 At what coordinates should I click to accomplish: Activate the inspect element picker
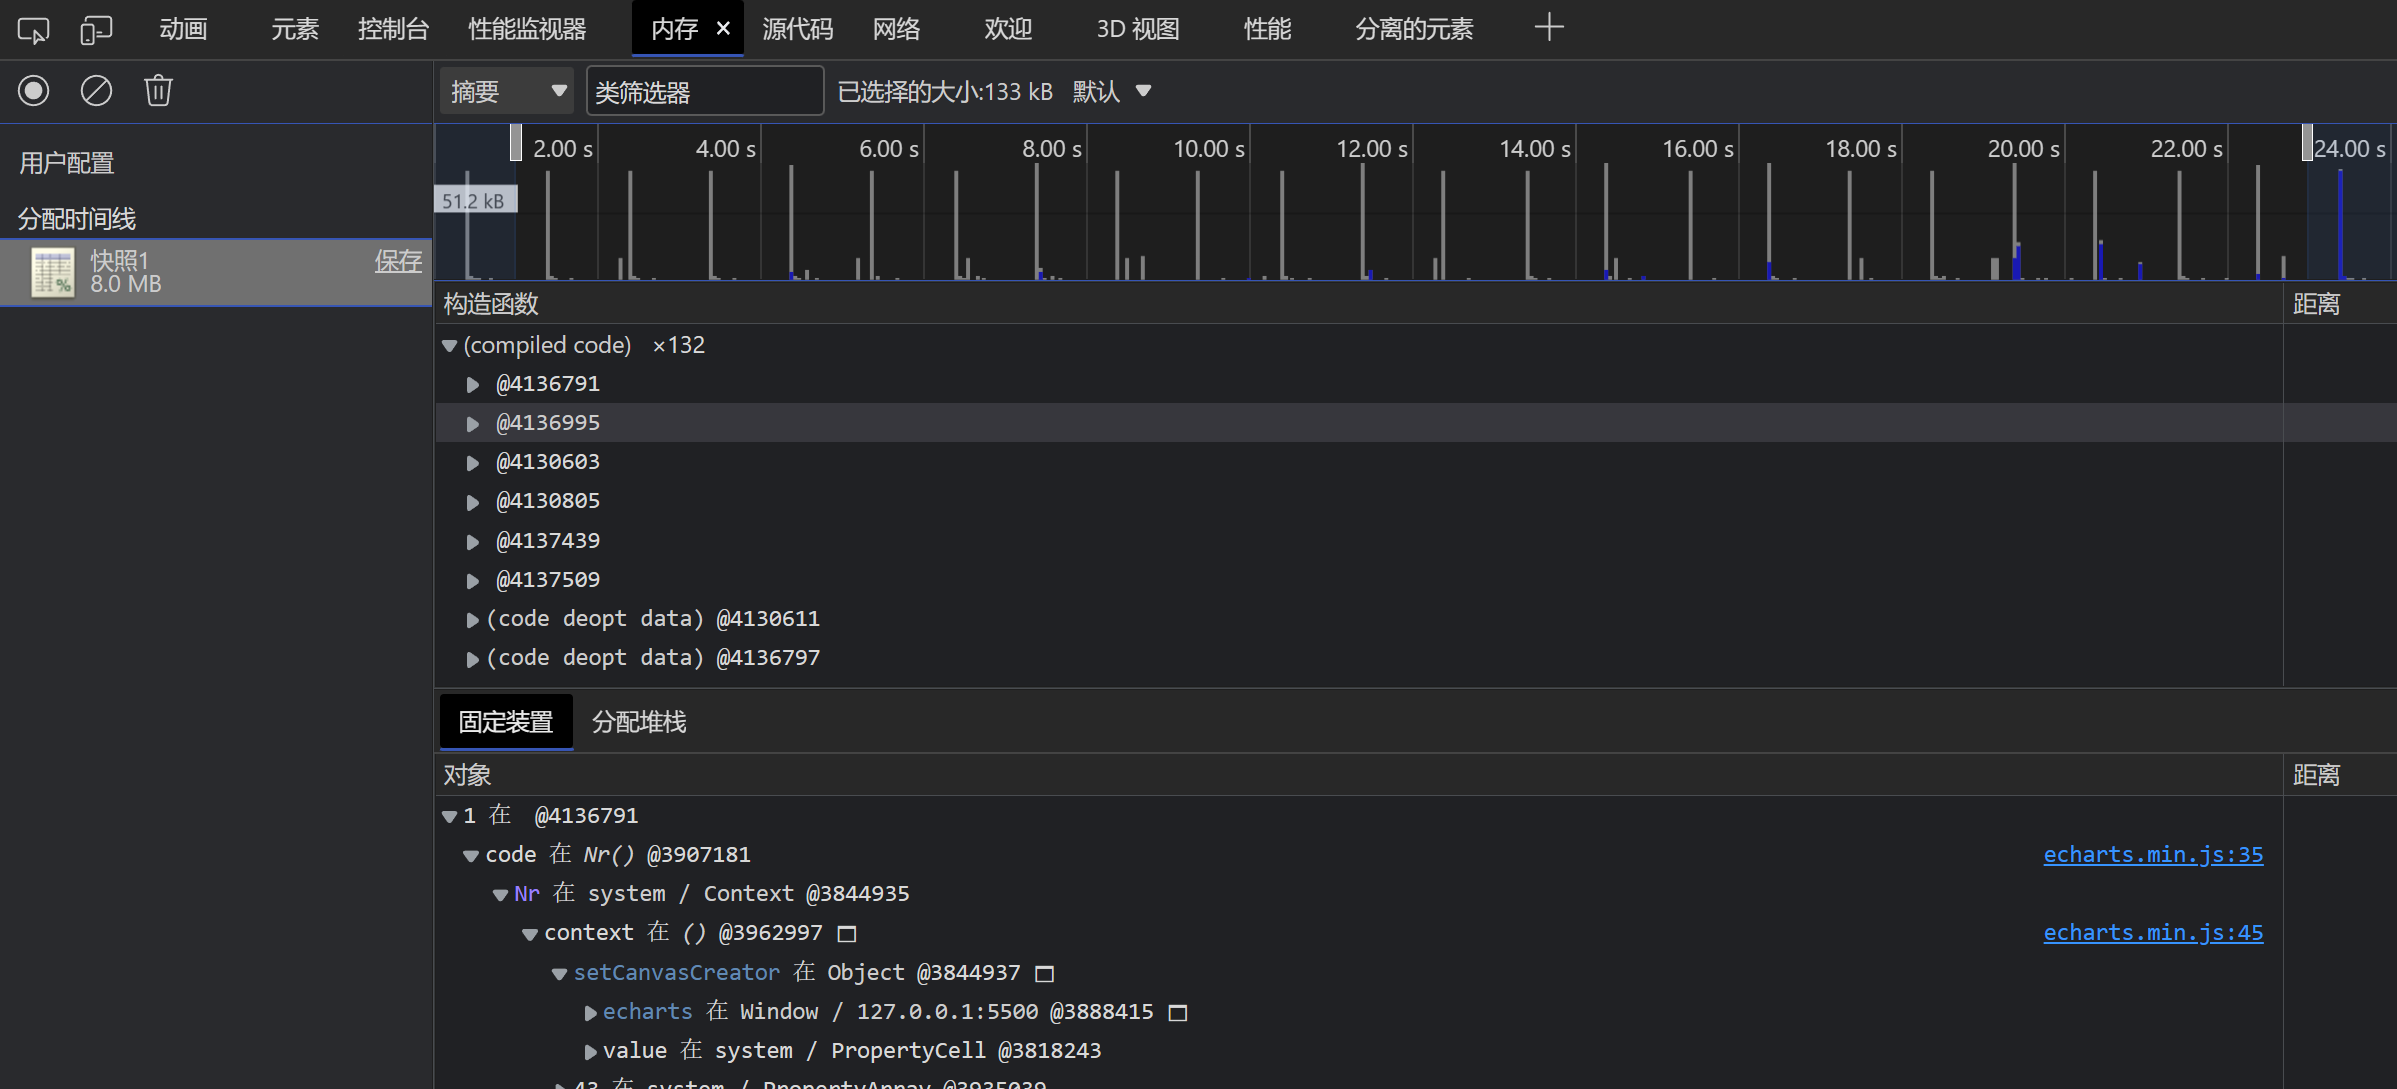click(31, 28)
